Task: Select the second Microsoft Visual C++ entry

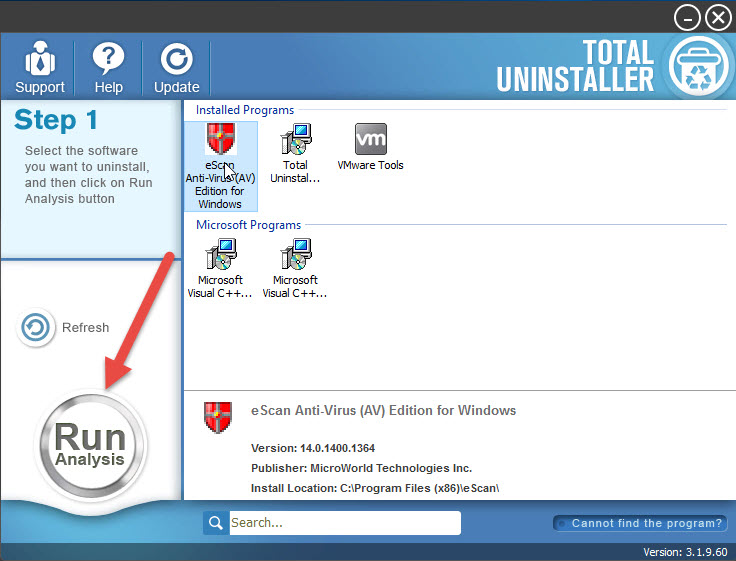Action: 295,268
